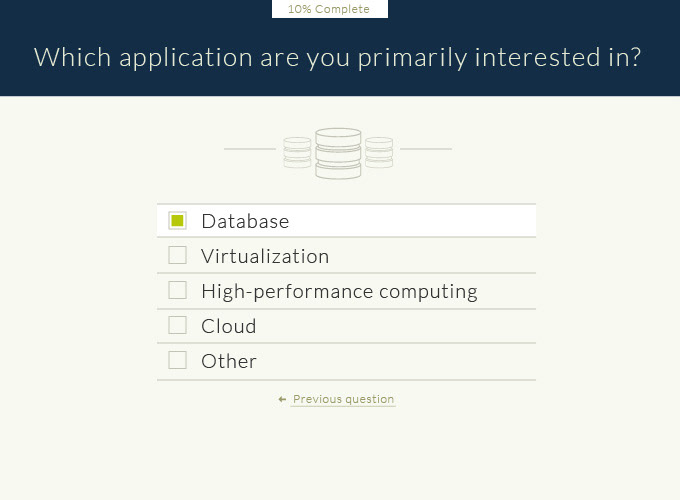680x500 pixels.
Task: Click the 10% Complete progress indicator
Action: coord(330,9)
